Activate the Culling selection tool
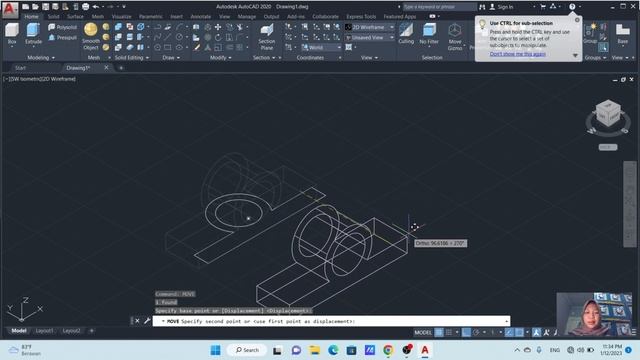The width and height of the screenshot is (640, 360). [406, 33]
